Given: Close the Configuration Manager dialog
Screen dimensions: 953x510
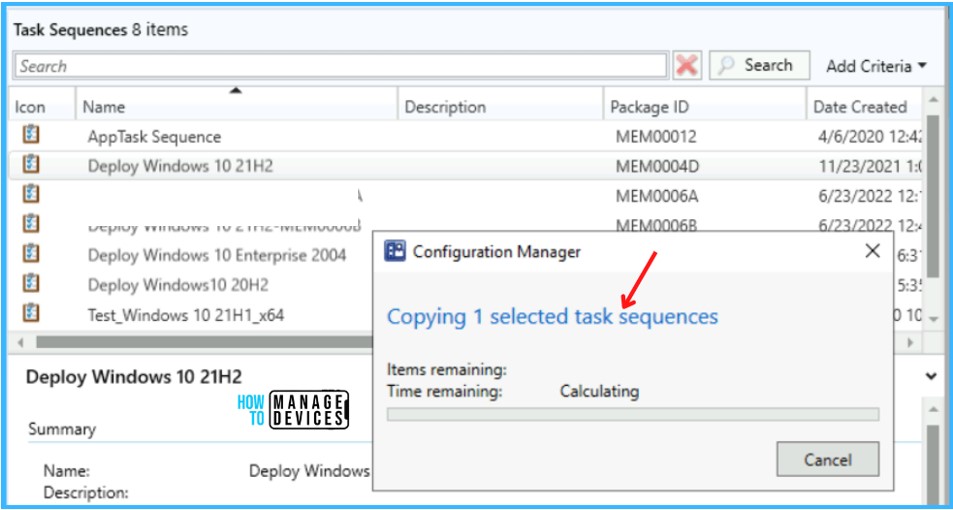Looking at the screenshot, I should pyautogui.click(x=873, y=250).
